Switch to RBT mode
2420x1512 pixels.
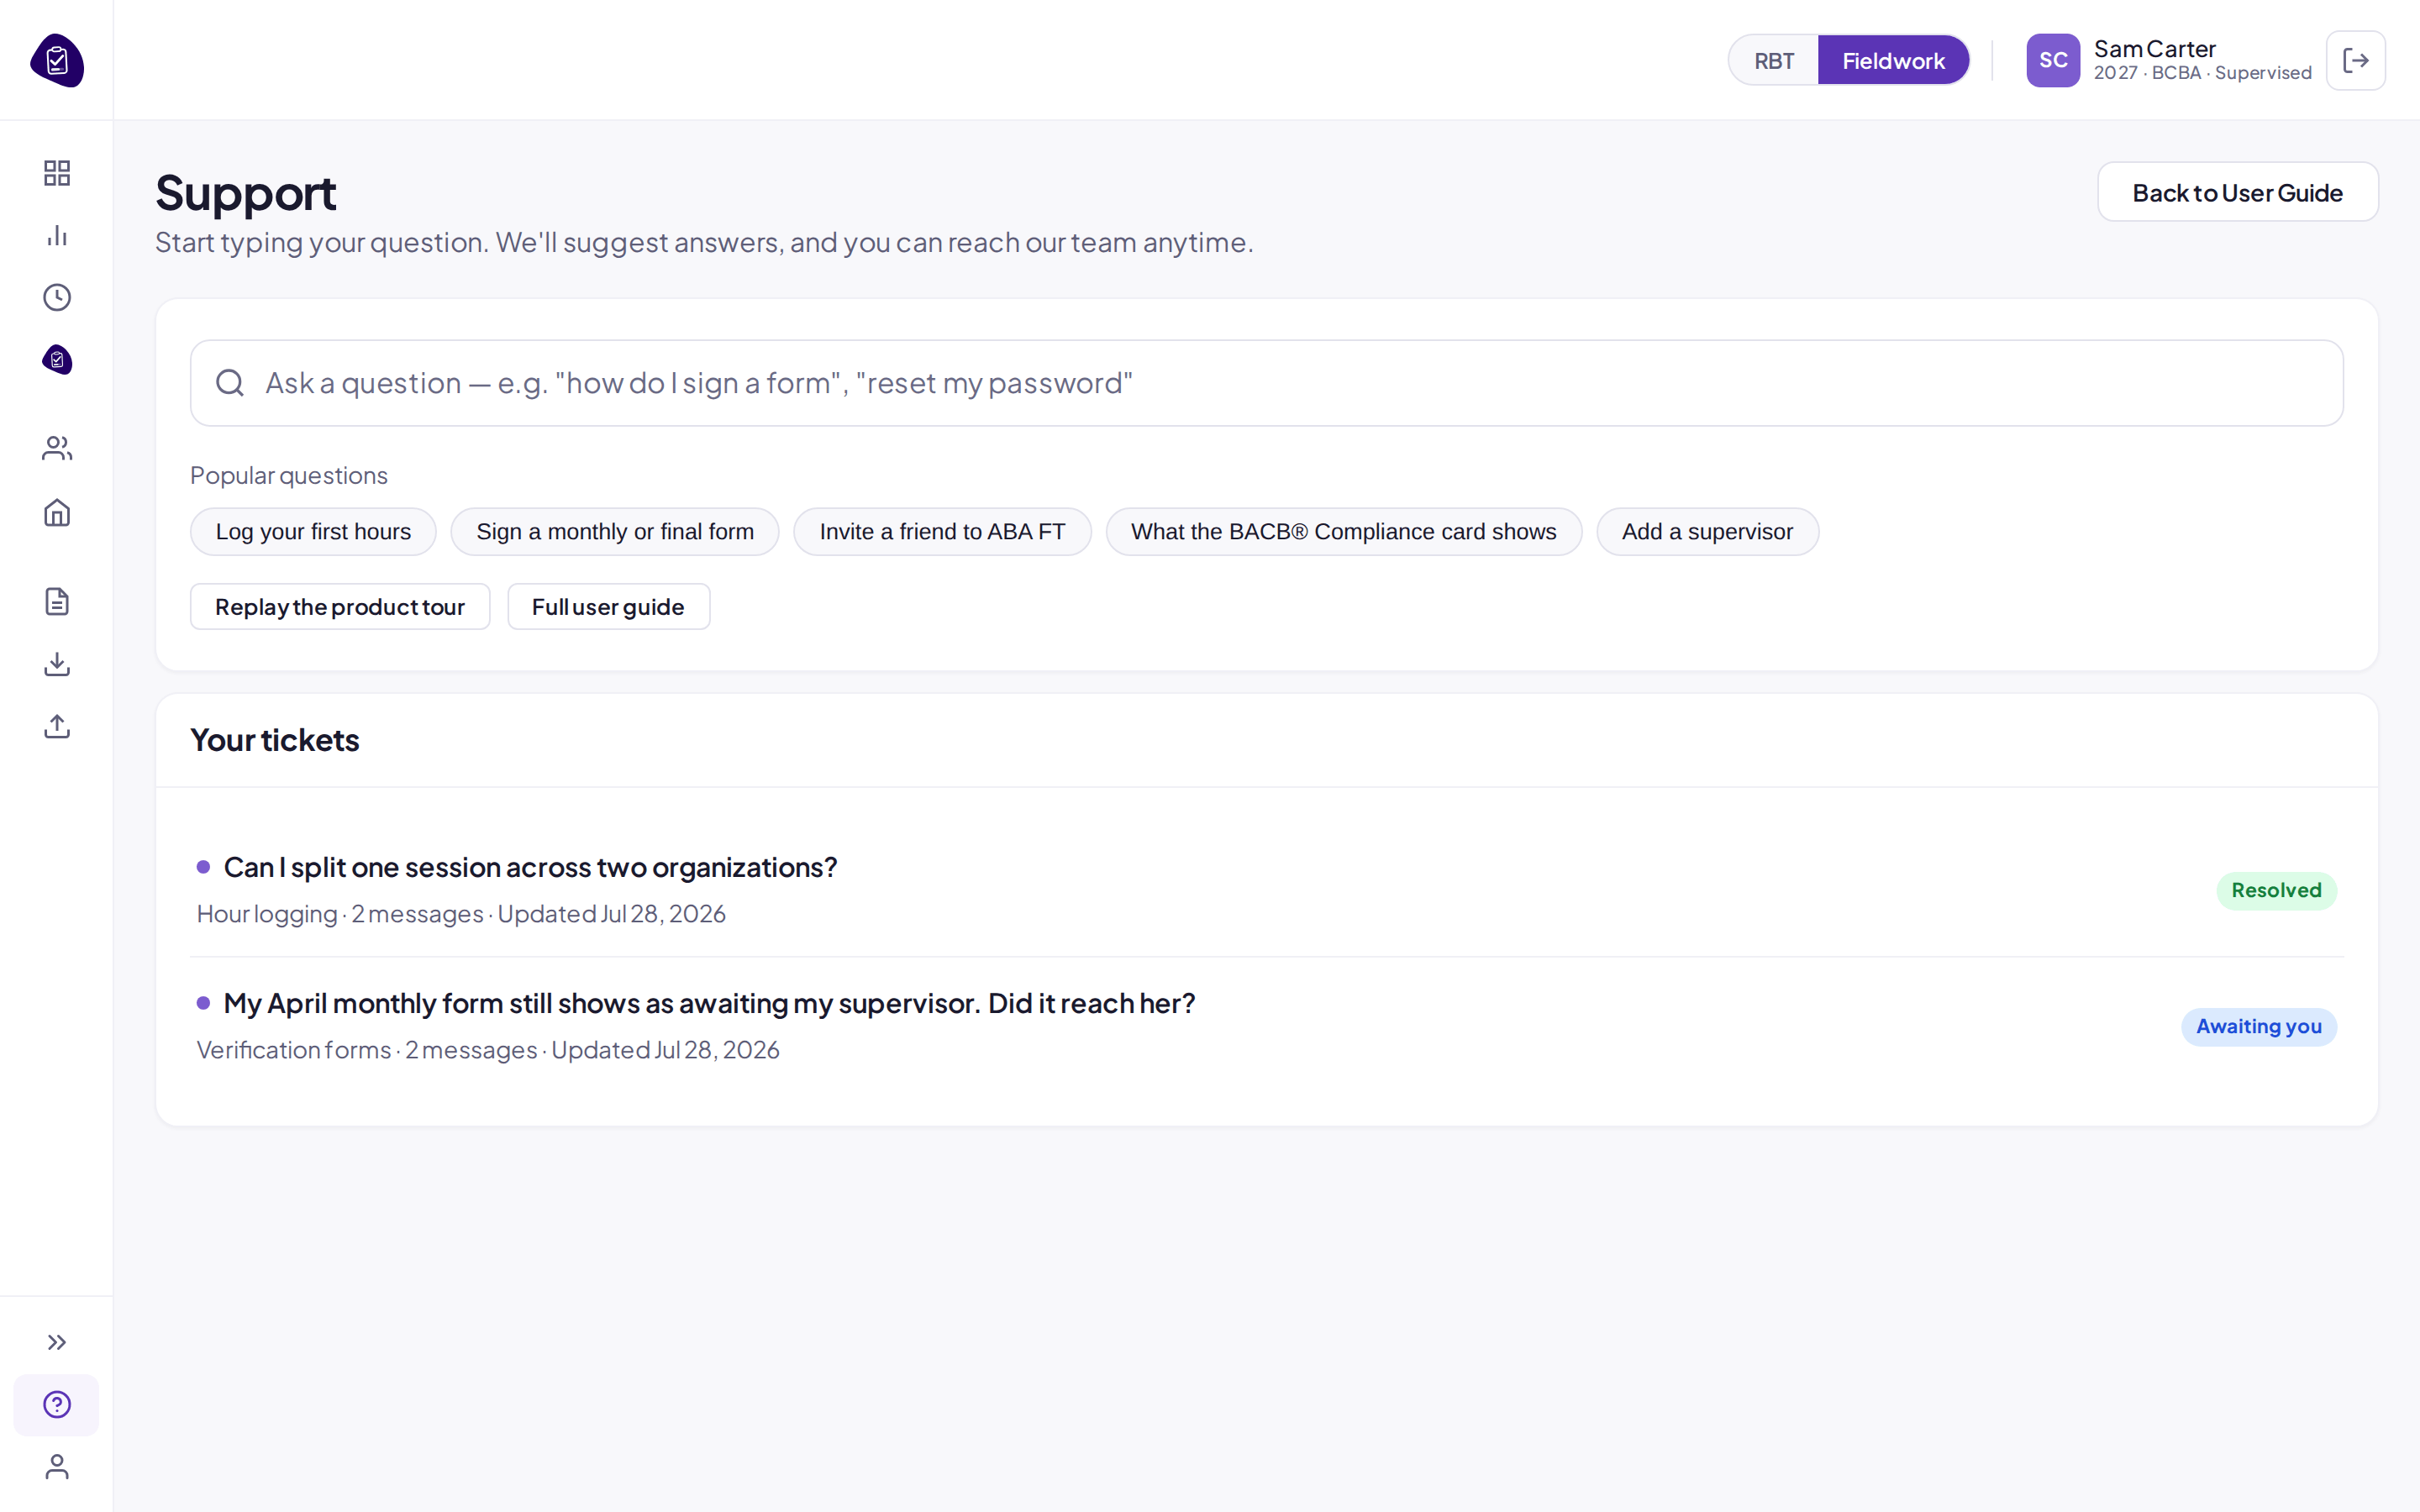point(1774,61)
